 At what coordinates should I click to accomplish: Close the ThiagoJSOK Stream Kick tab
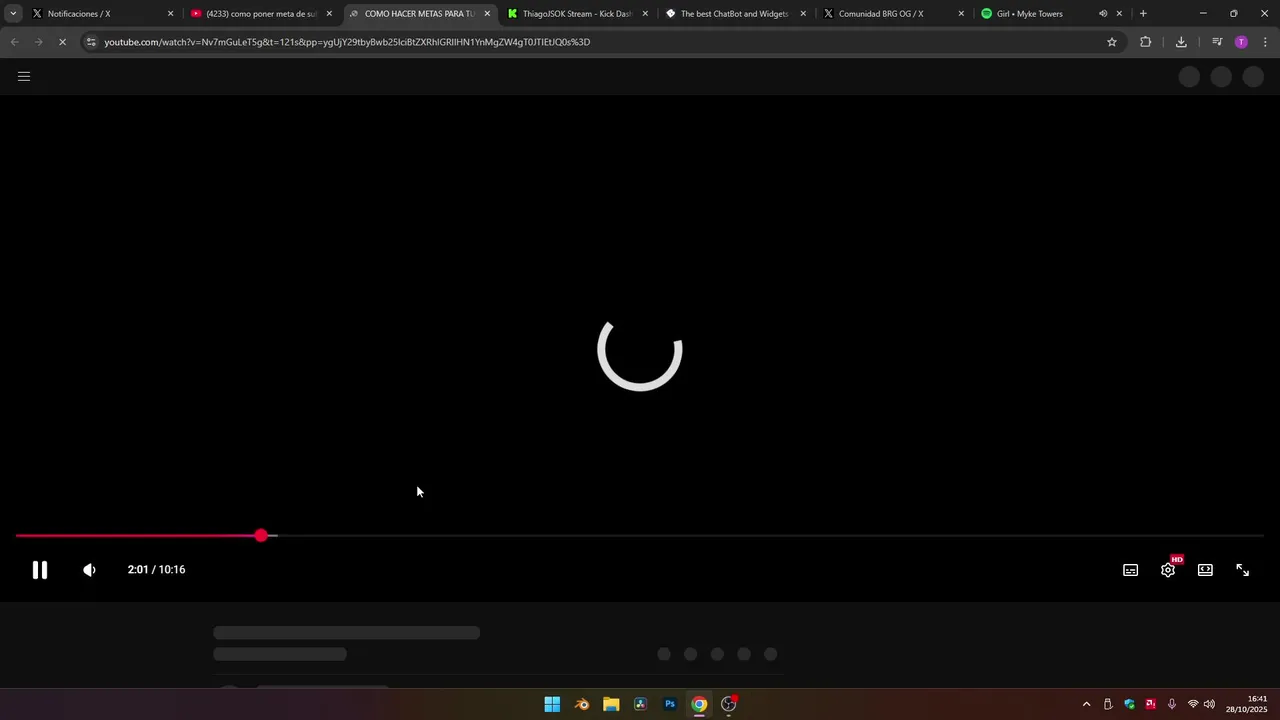645,14
